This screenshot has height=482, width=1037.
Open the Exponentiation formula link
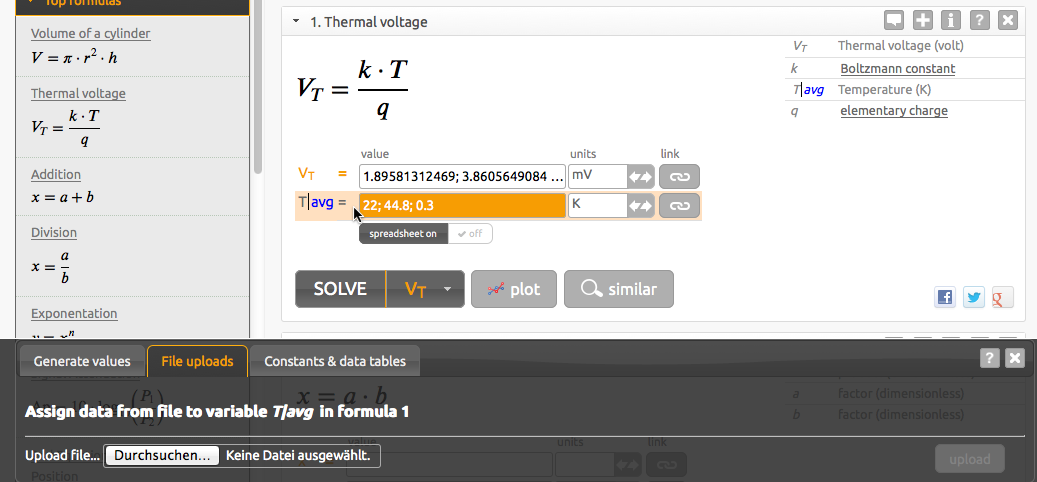(x=74, y=313)
